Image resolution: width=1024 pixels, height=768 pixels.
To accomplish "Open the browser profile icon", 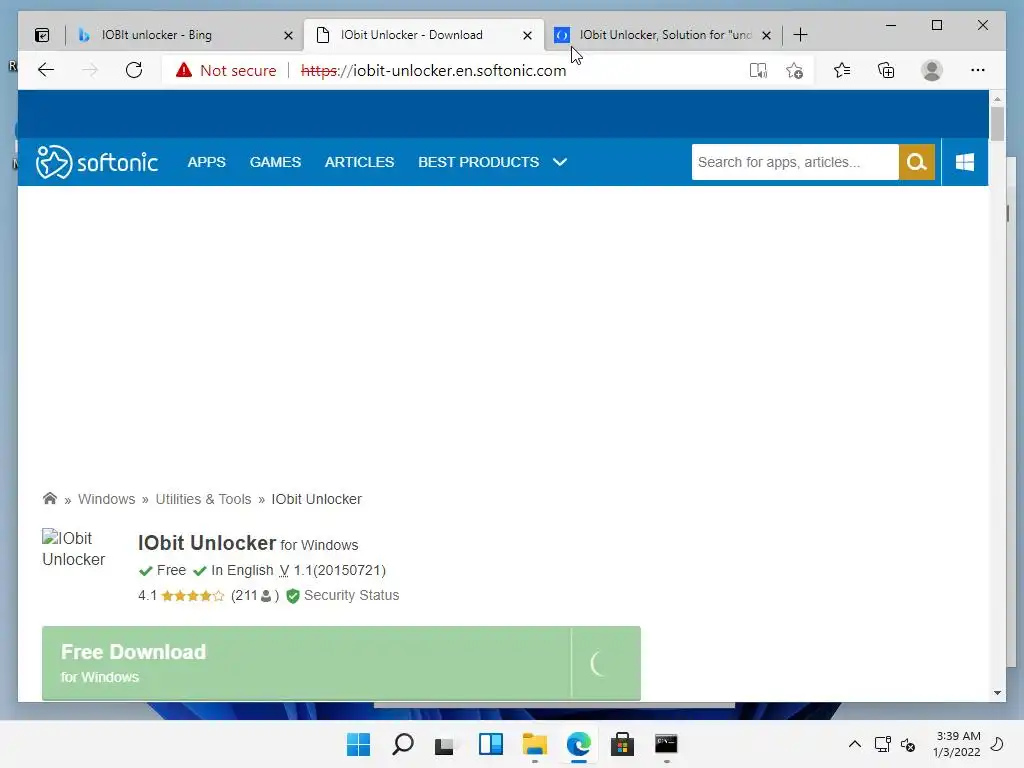I will 932,70.
